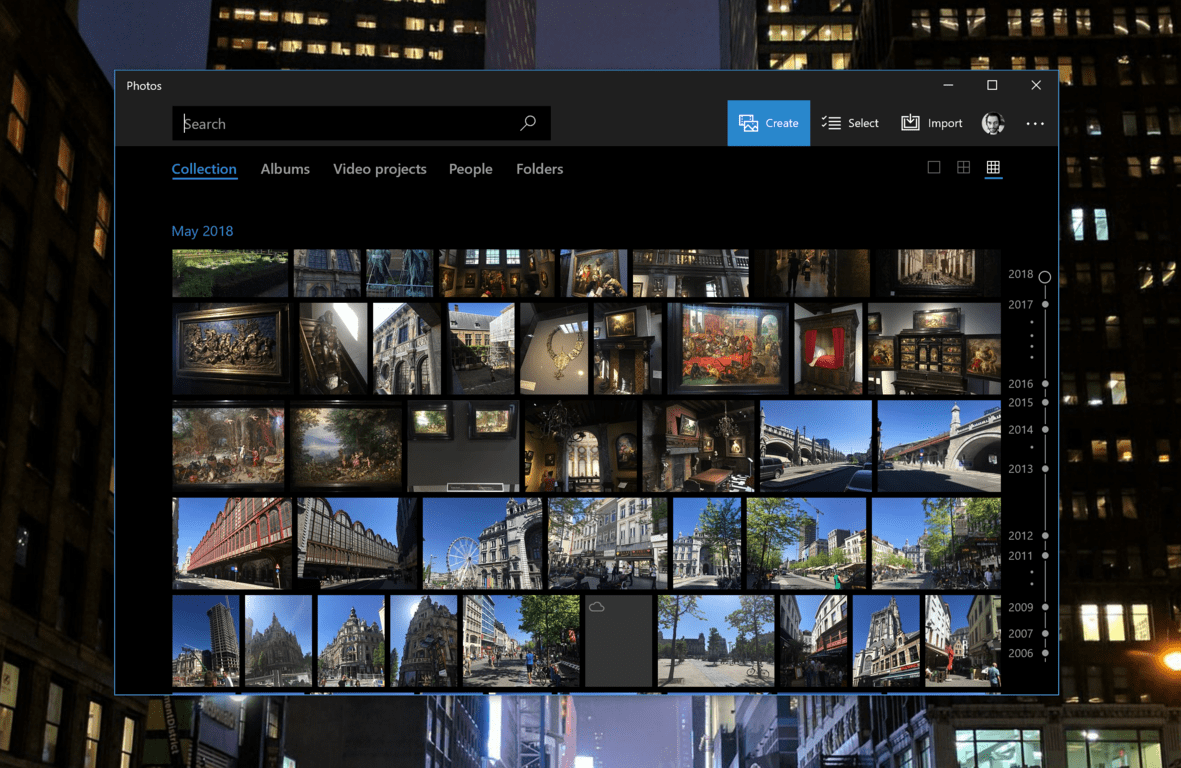This screenshot has width=1181, height=768.
Task: Open the red railway station building photo
Action: 232,543
